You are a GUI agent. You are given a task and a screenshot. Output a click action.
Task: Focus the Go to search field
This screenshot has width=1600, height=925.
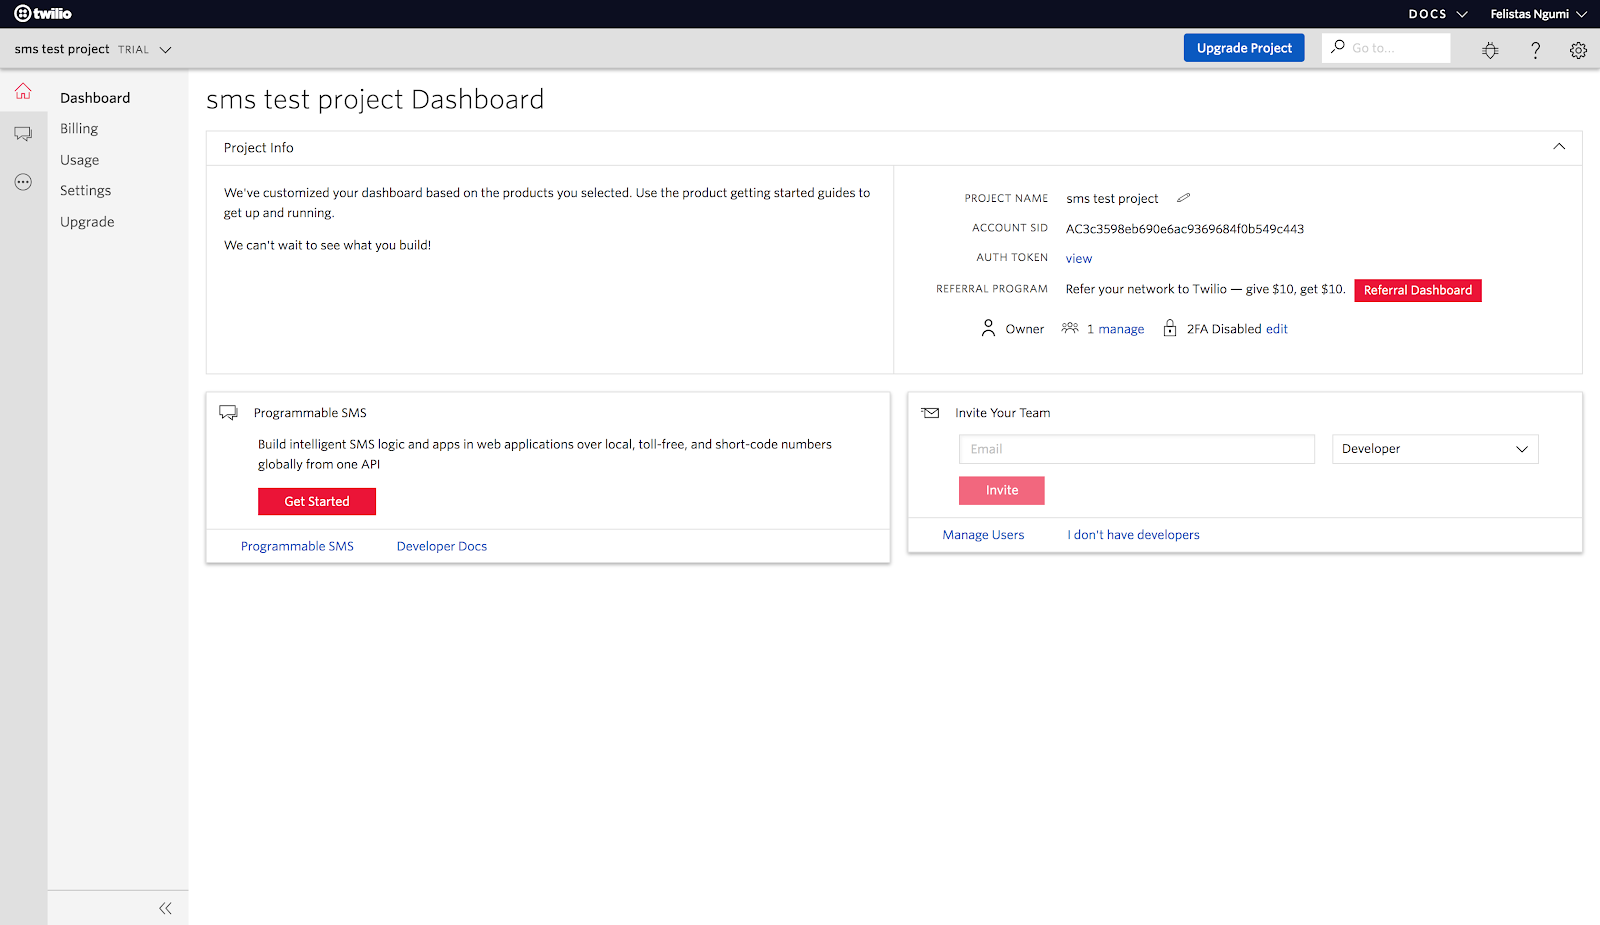[x=1386, y=48]
